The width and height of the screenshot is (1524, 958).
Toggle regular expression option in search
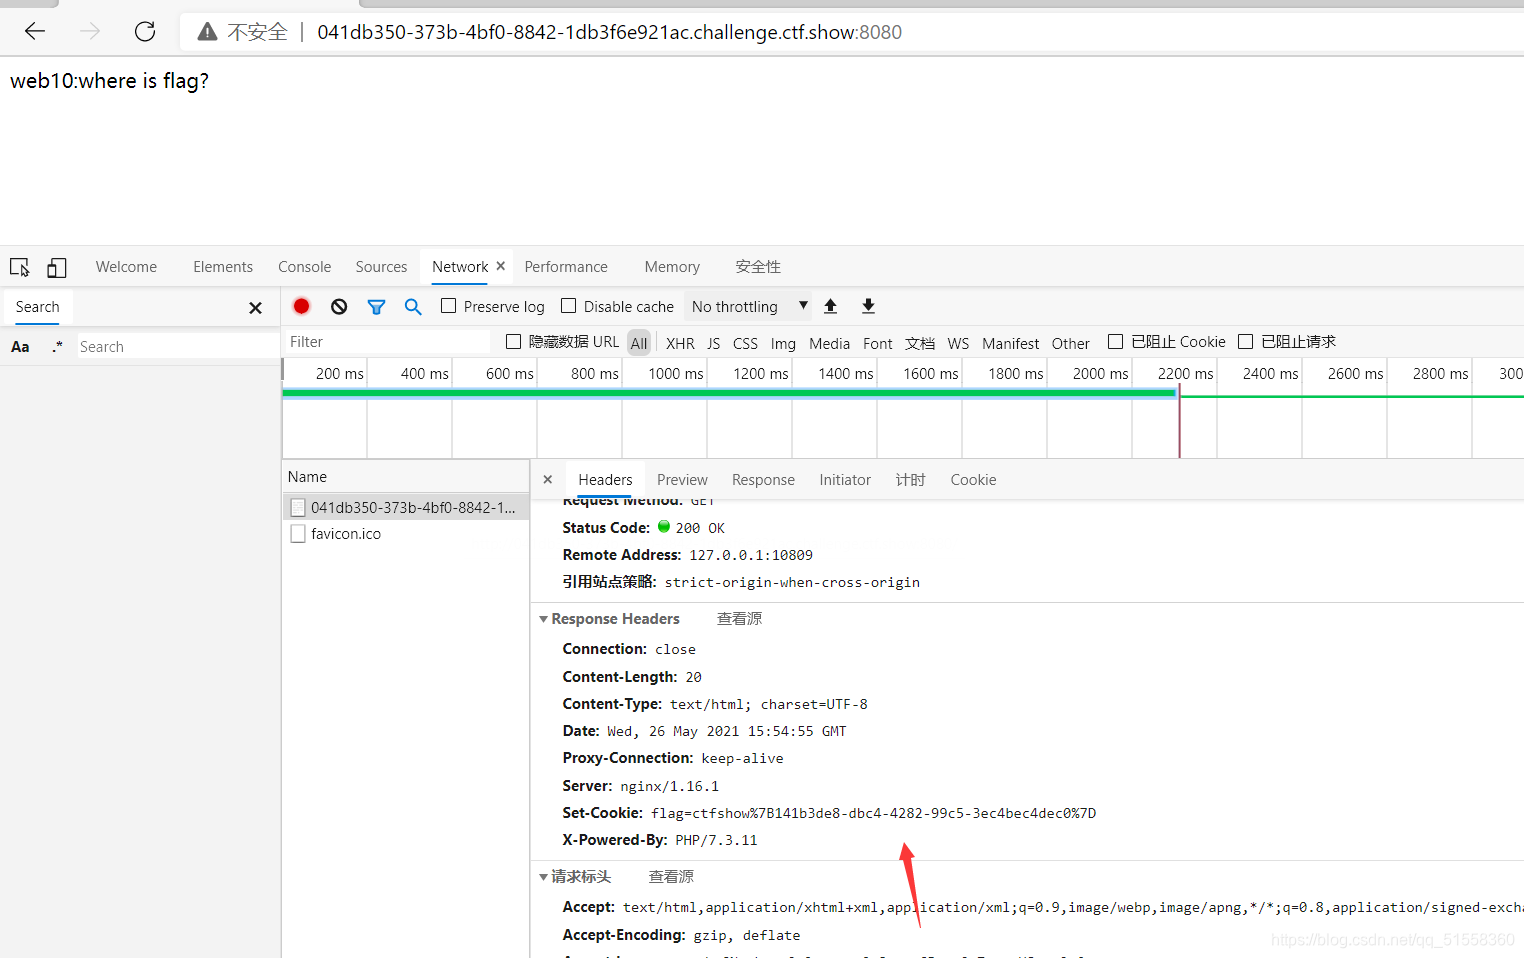[57, 347]
